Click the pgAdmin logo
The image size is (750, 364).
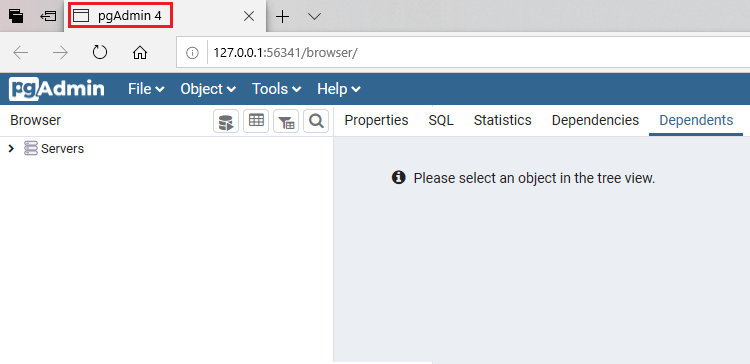pyautogui.click(x=56, y=89)
